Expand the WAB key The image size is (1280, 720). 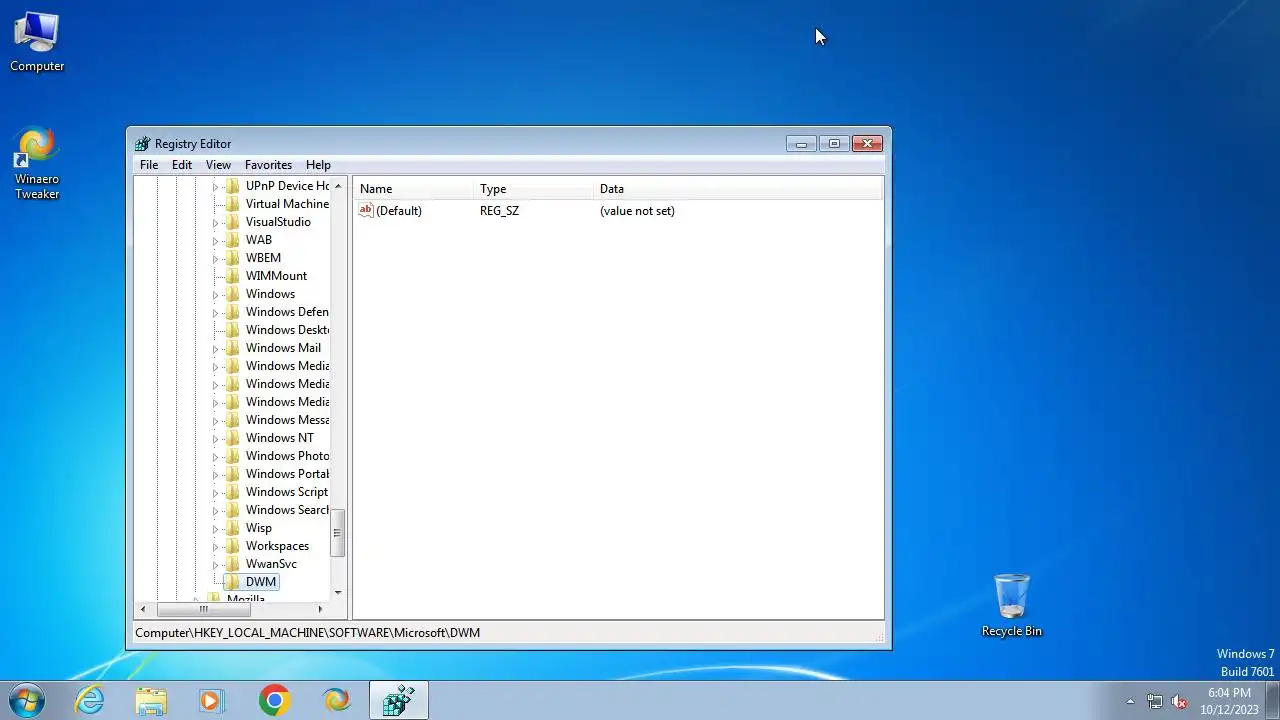215,240
